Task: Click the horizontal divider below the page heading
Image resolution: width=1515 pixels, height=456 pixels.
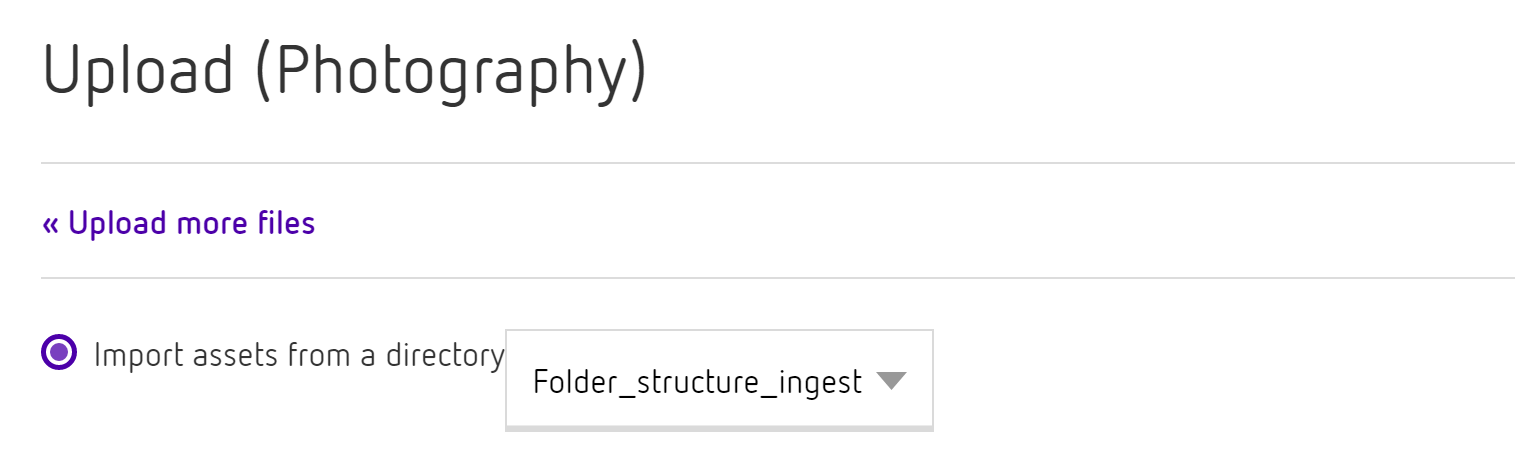Action: pyautogui.click(x=777, y=162)
